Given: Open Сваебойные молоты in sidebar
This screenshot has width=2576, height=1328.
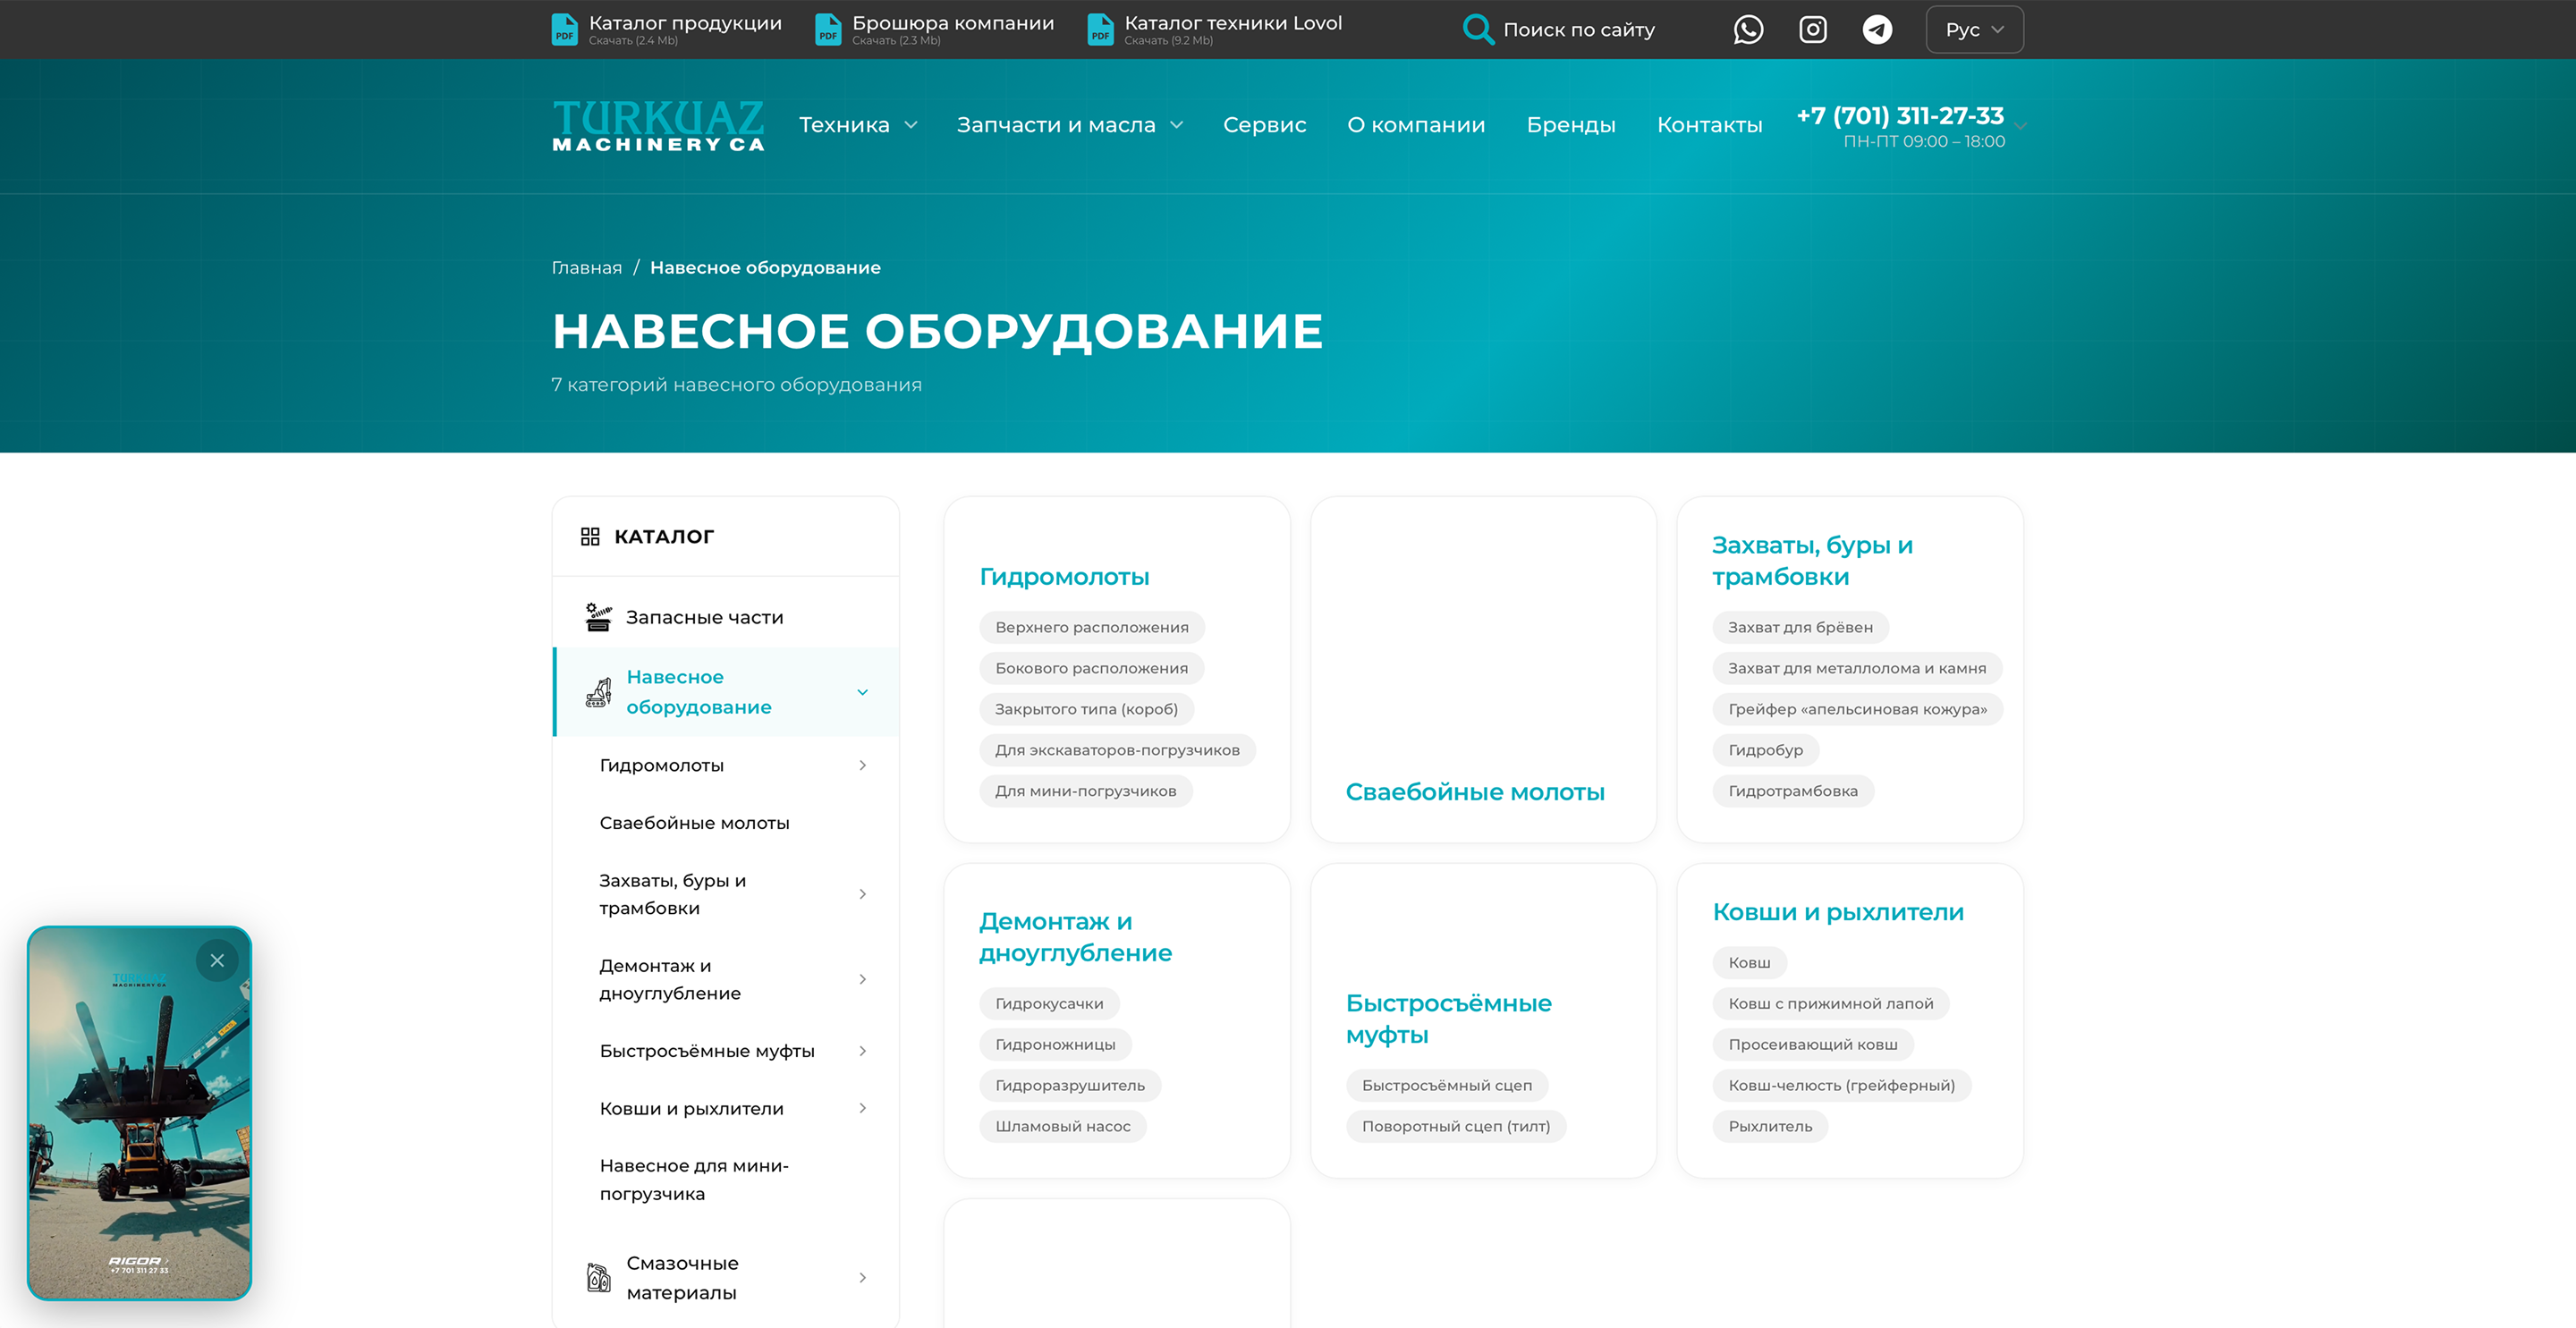Looking at the screenshot, I should tap(695, 823).
